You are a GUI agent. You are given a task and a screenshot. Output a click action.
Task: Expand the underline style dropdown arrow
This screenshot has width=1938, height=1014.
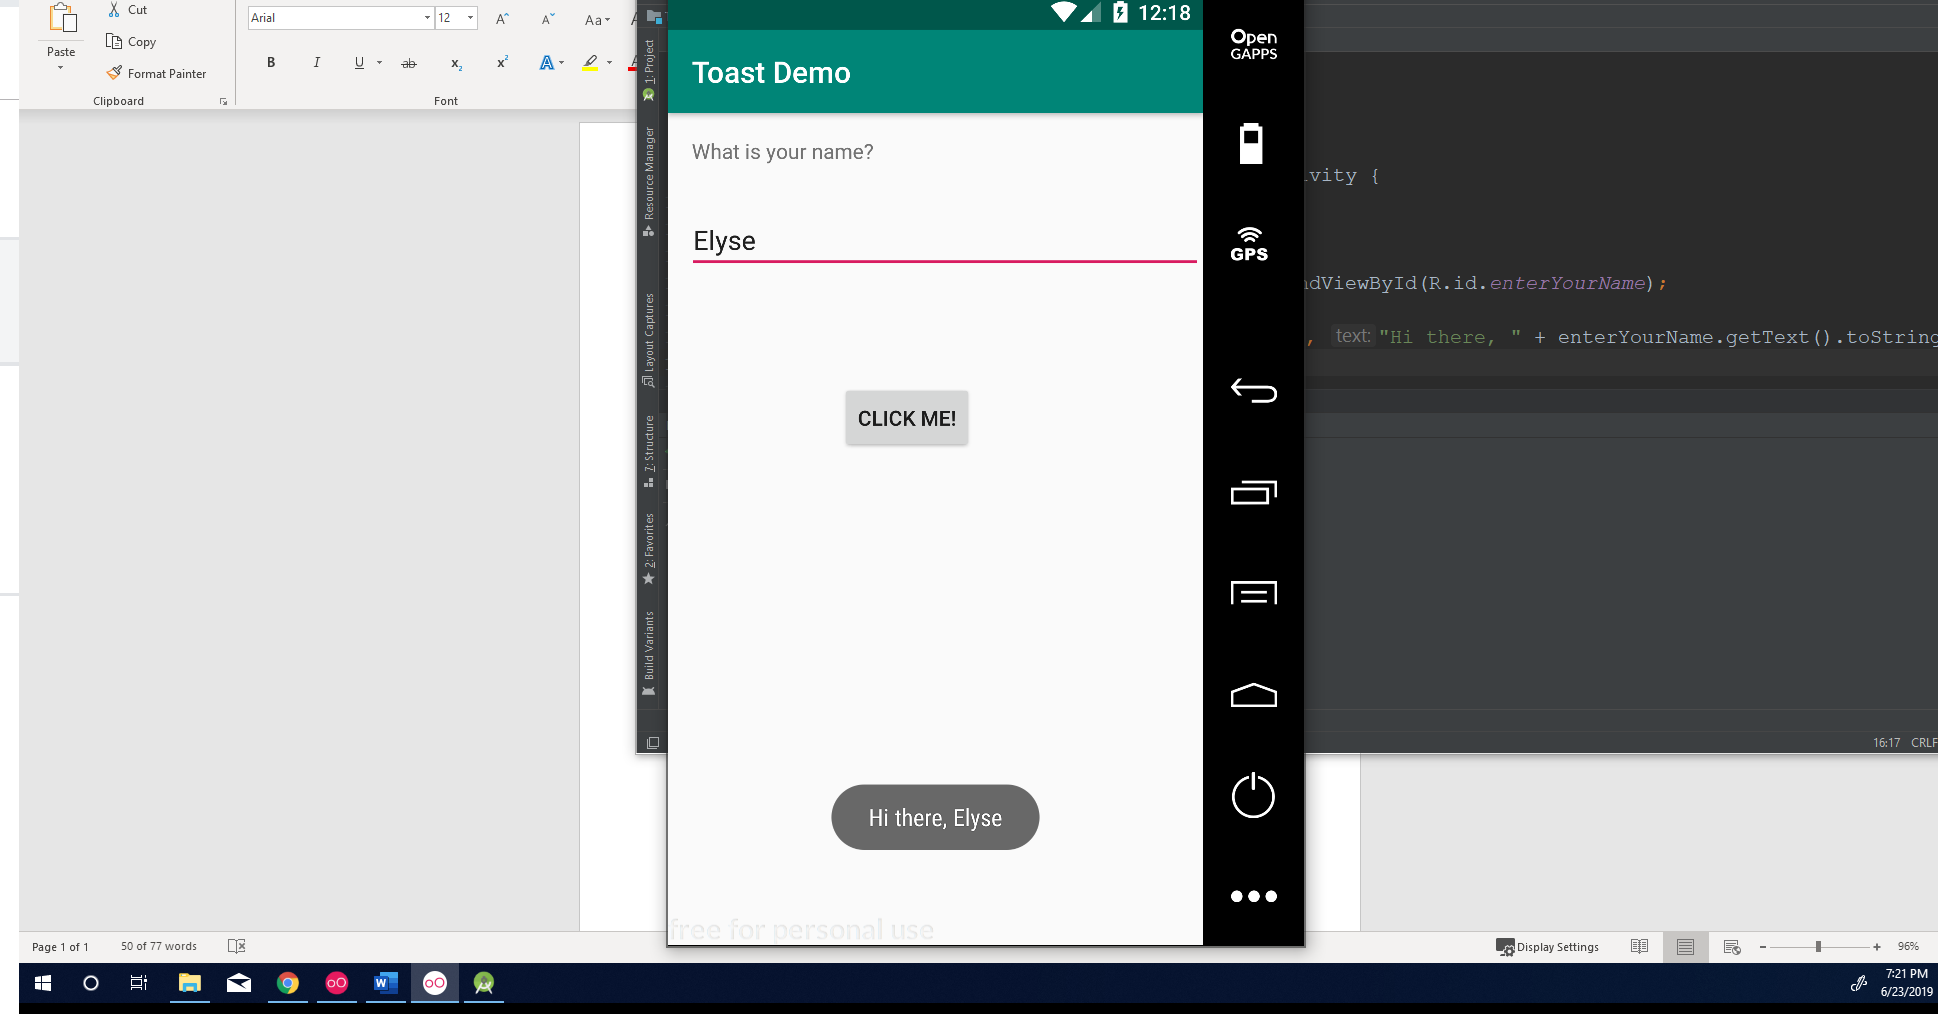(x=379, y=63)
